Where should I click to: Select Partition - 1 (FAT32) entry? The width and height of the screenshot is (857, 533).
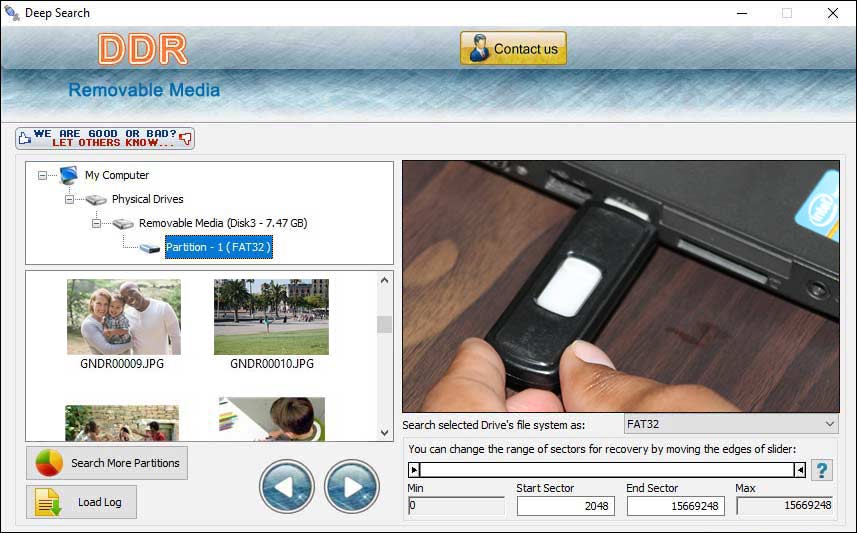[219, 247]
